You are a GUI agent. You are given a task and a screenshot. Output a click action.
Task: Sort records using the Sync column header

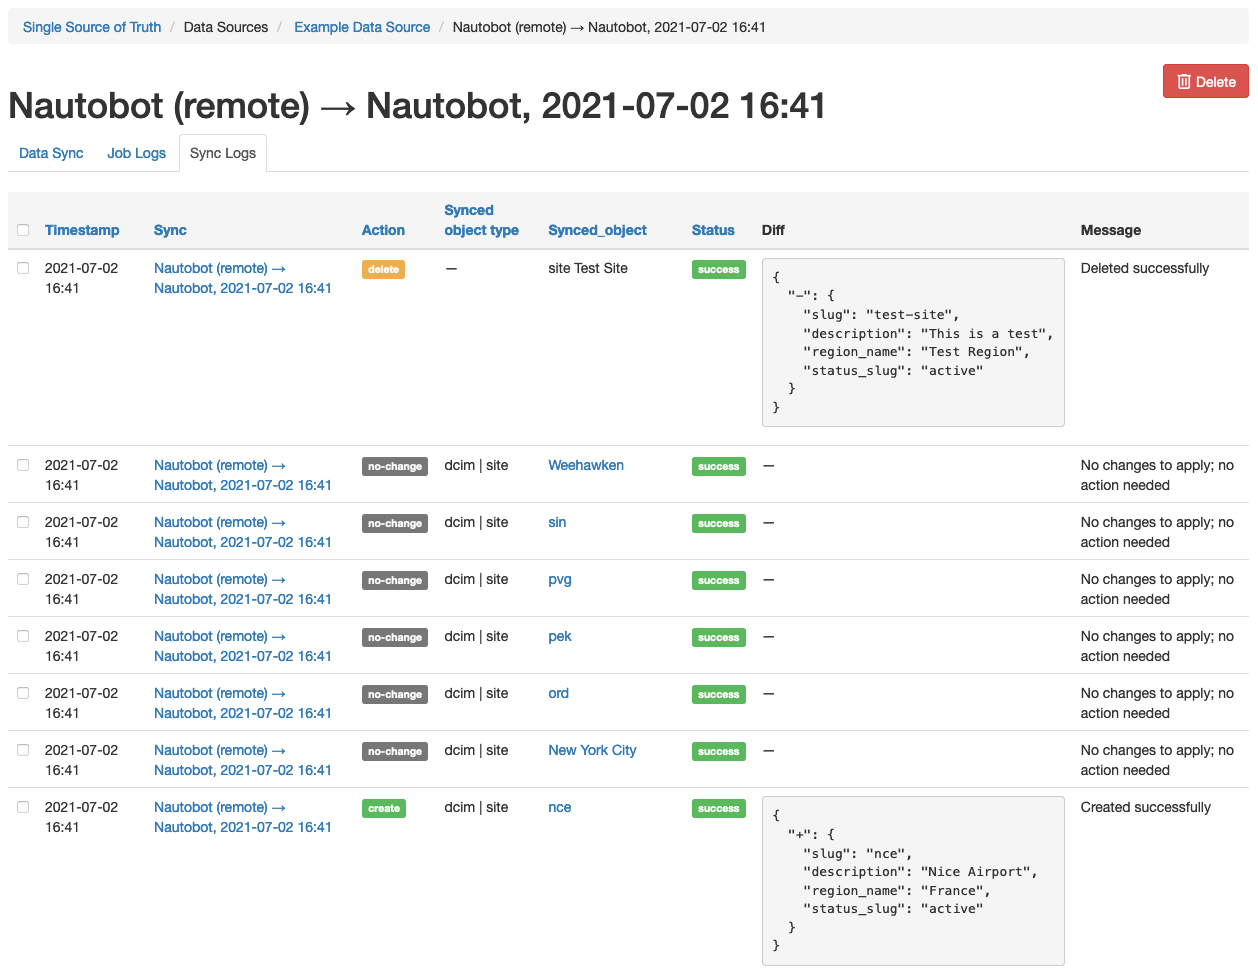tap(170, 230)
